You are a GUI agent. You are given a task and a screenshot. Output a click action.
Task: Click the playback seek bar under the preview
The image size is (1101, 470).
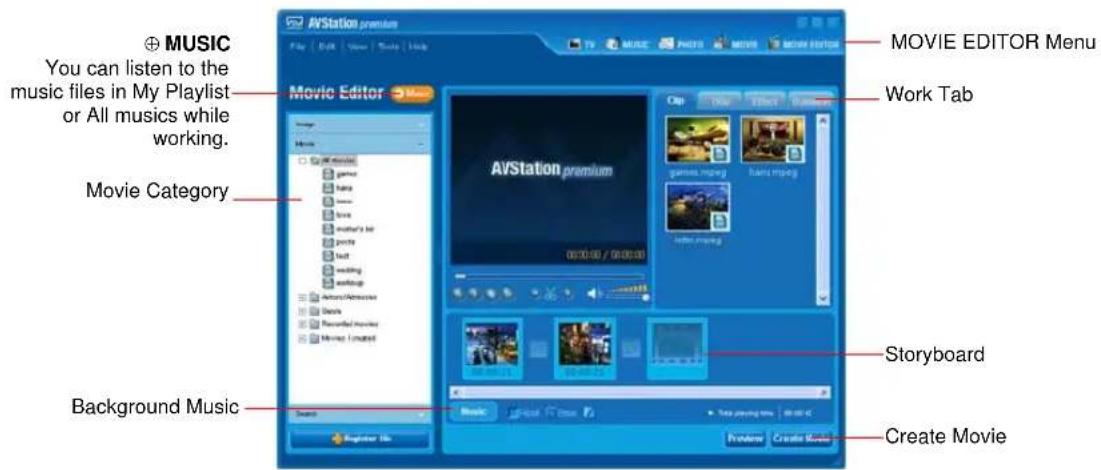click(549, 276)
